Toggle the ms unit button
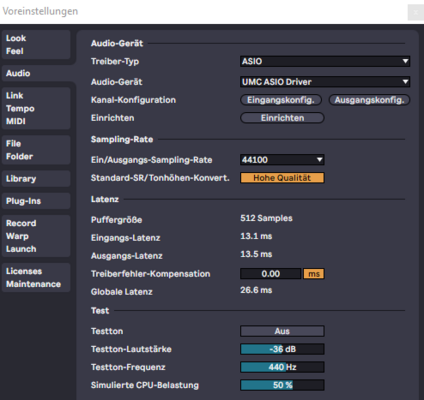The image size is (424, 400). 314,274
